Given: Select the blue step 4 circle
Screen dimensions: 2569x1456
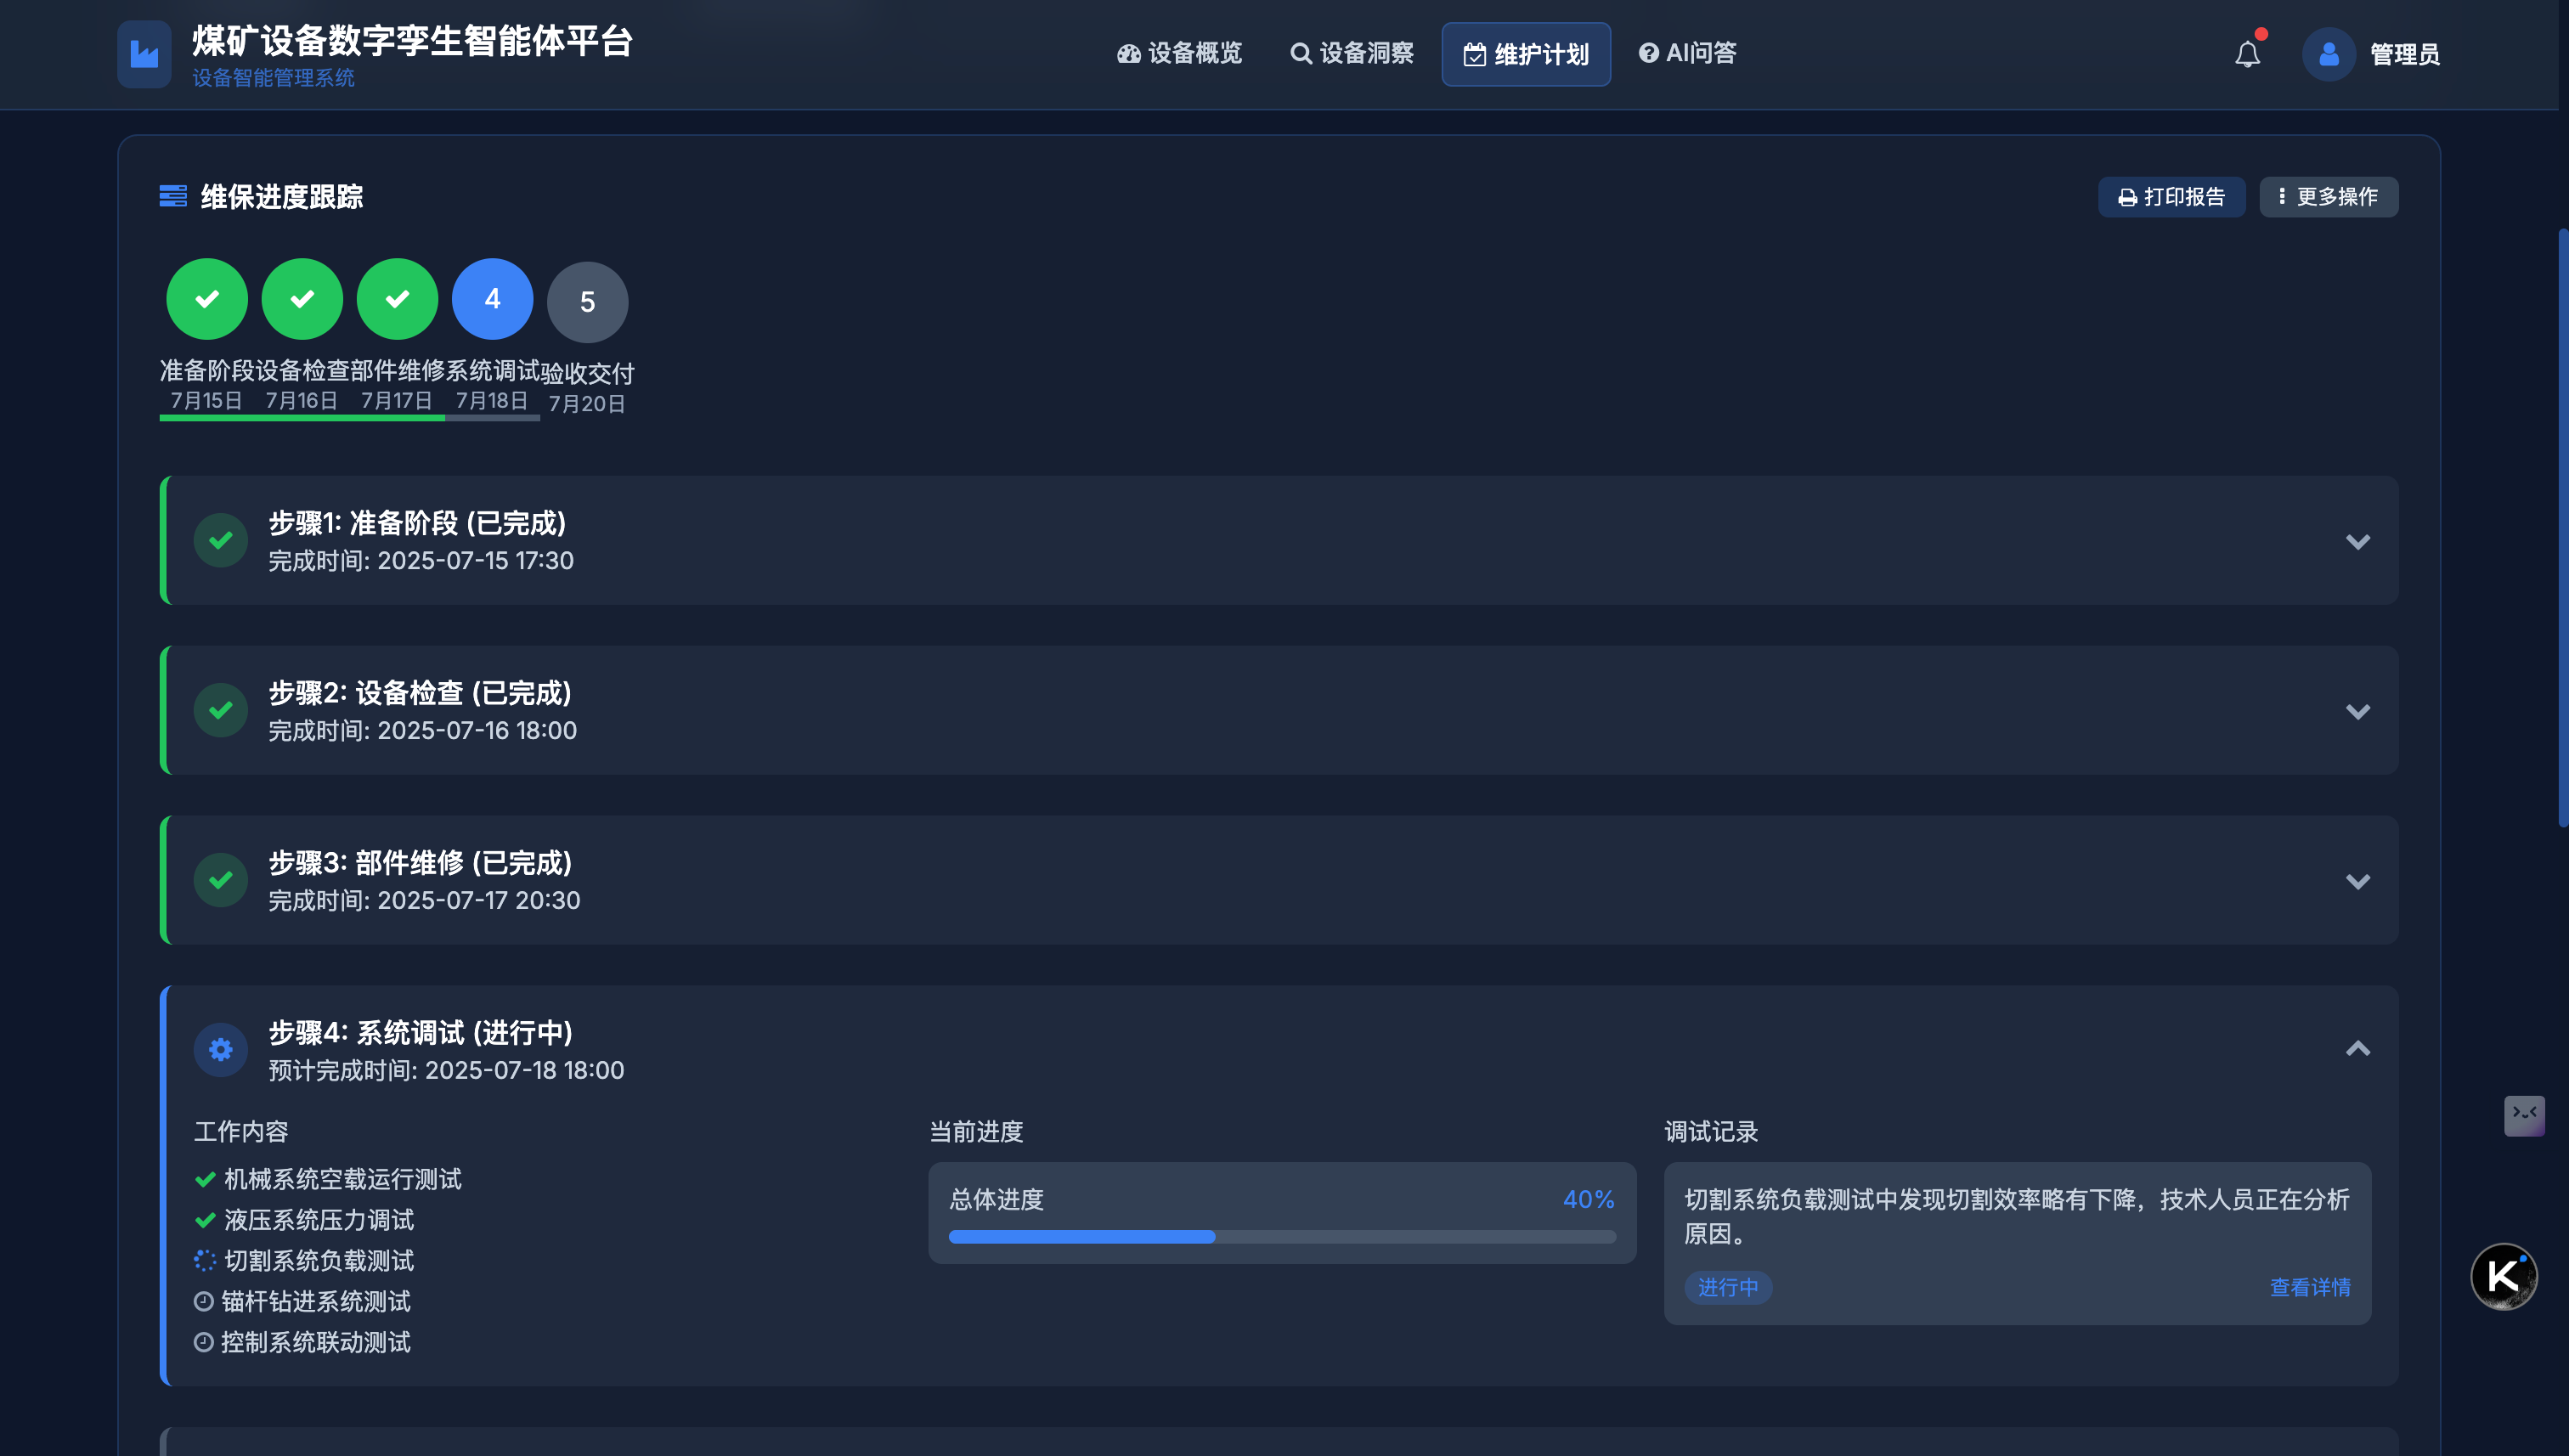Looking at the screenshot, I should point(492,299).
